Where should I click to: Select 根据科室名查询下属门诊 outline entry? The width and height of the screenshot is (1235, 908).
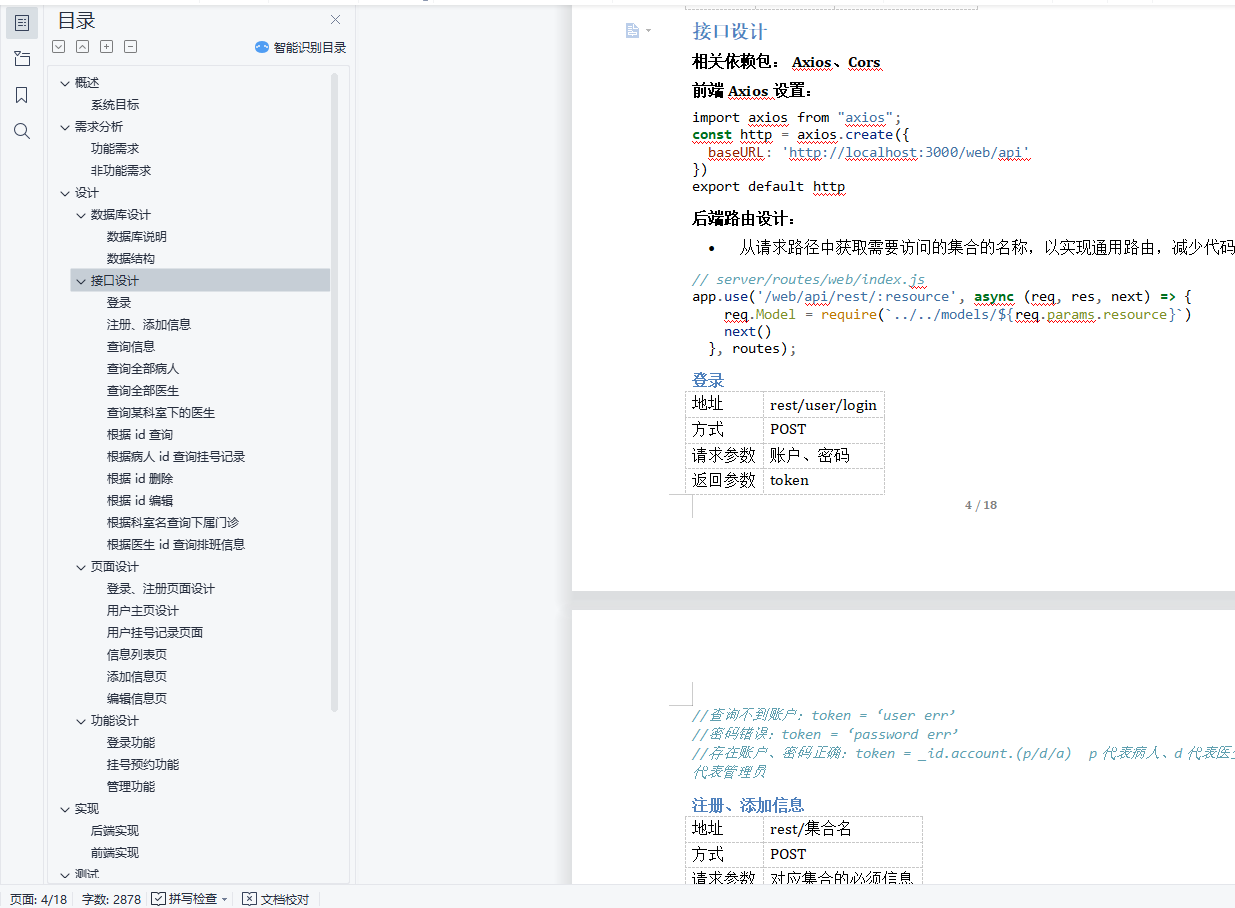(x=173, y=523)
